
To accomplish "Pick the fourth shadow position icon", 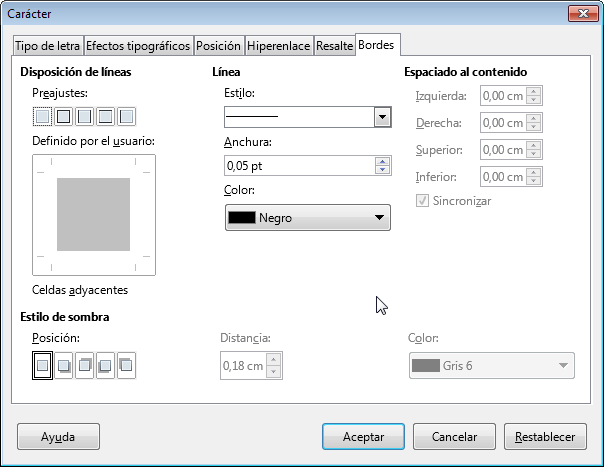I will [105, 366].
